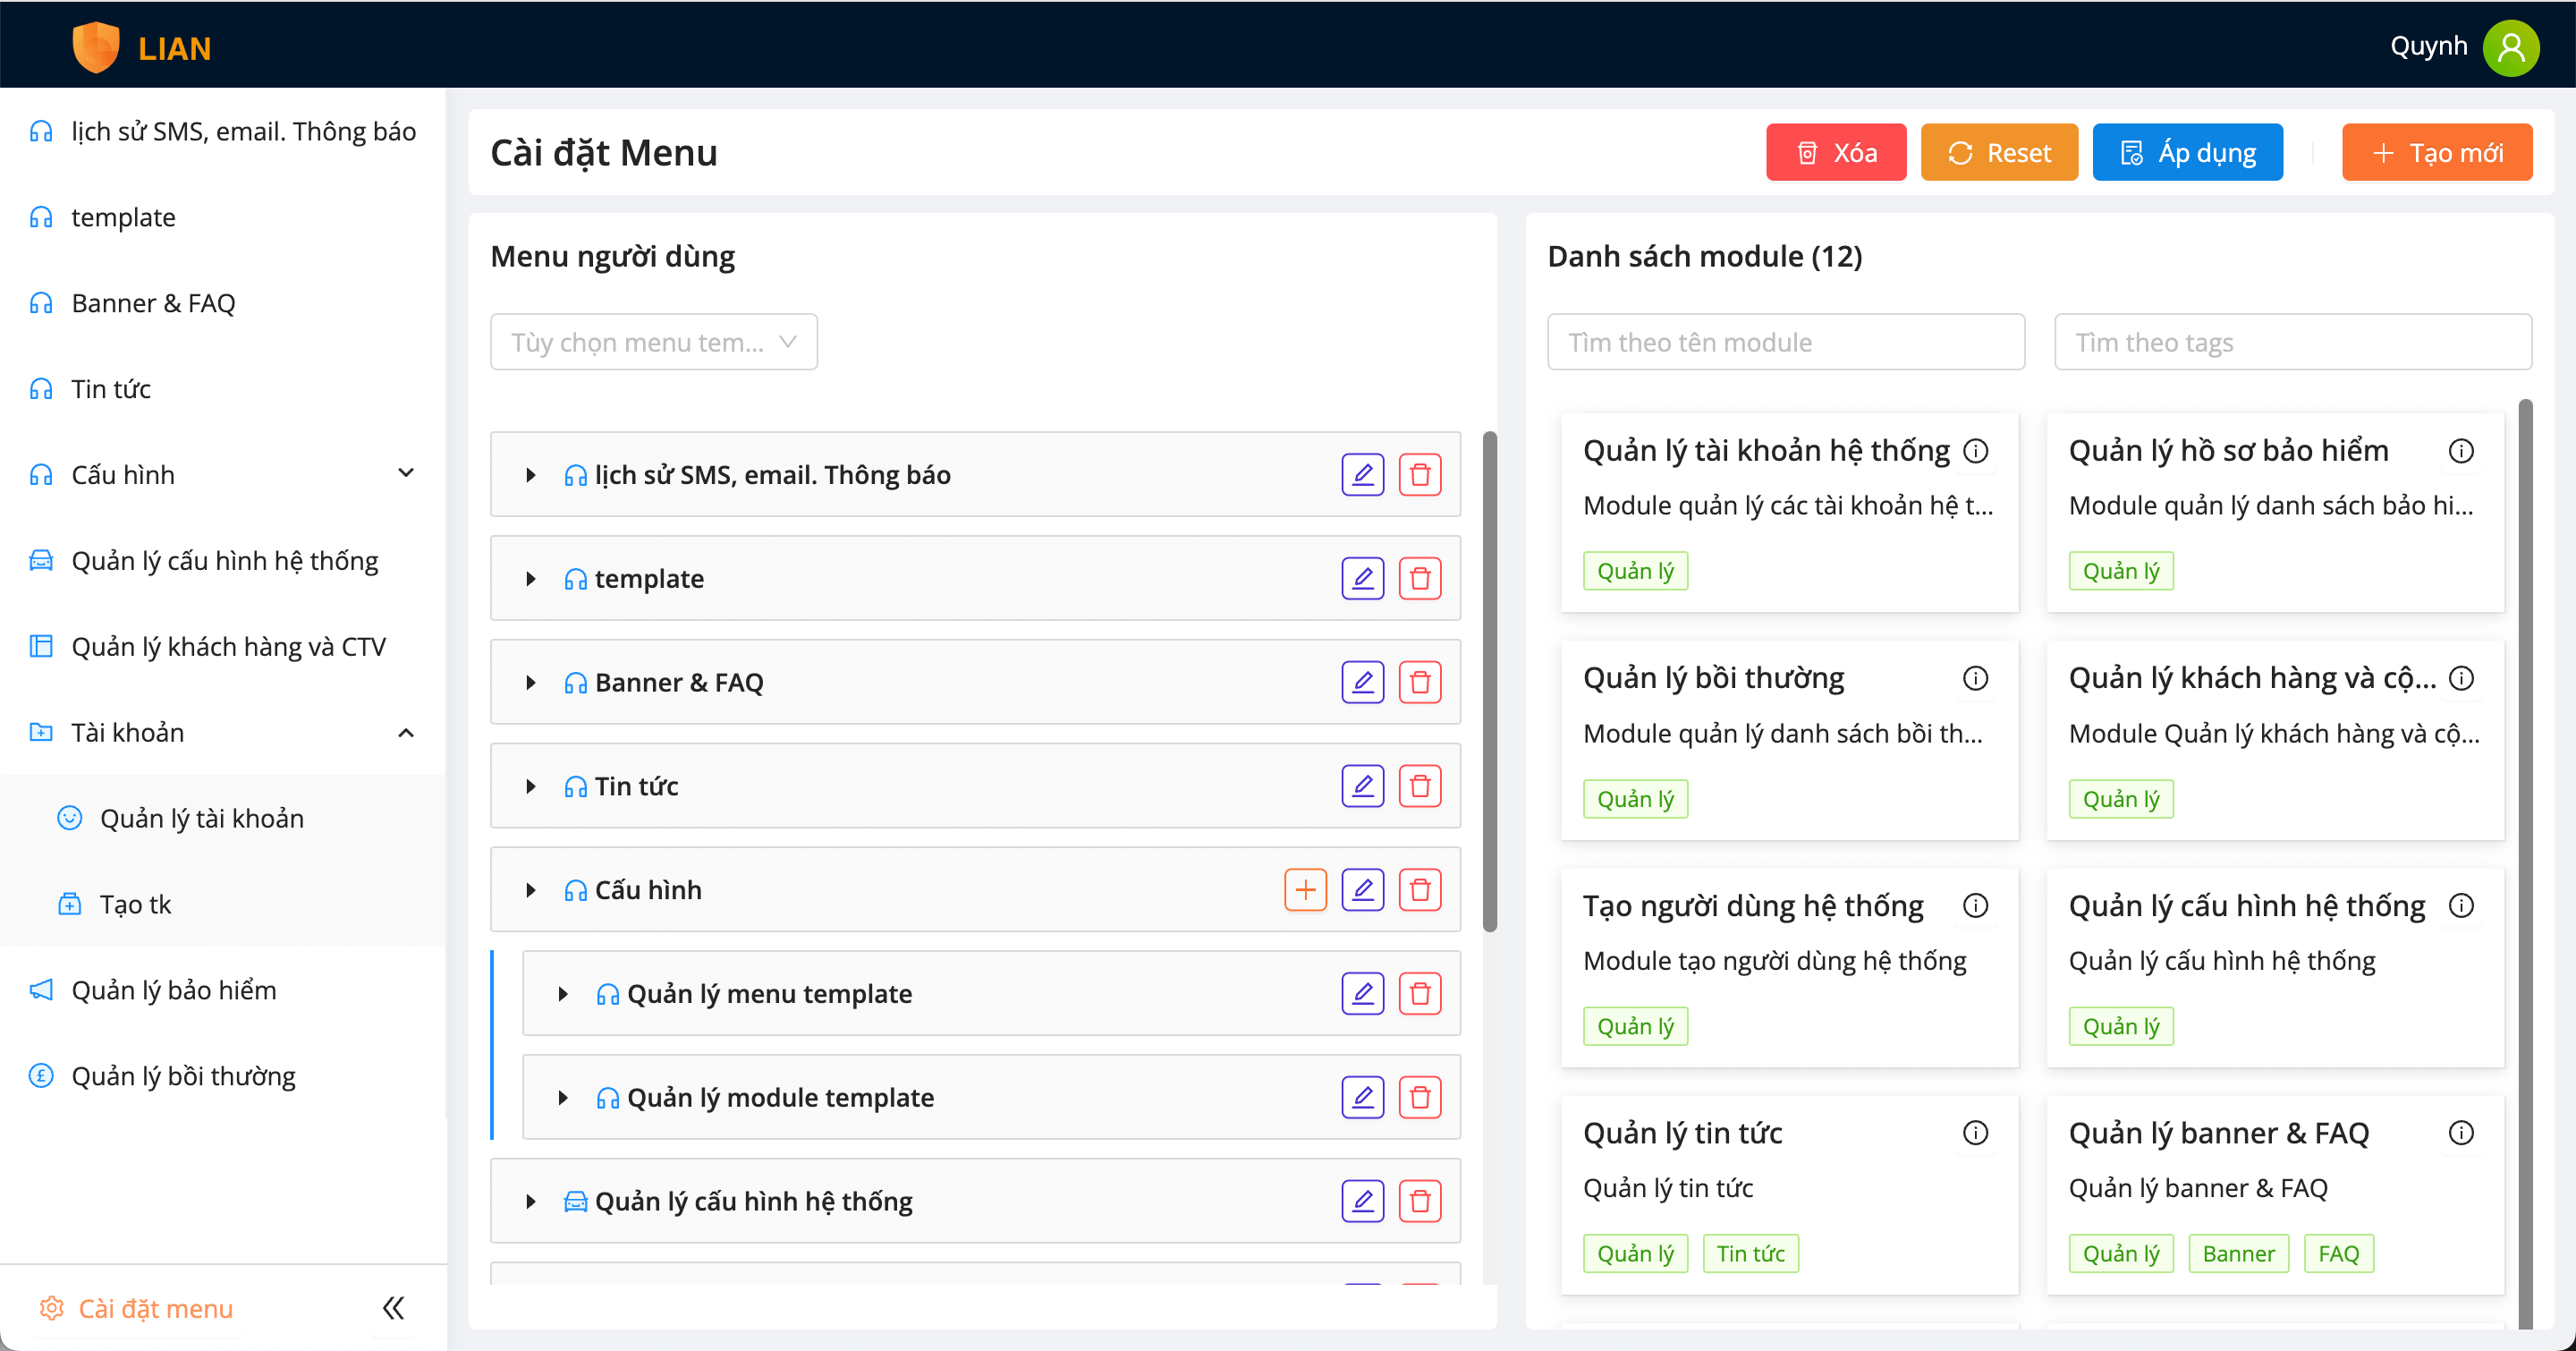Expand the Cấu hình sidebar submenu

pos(406,474)
